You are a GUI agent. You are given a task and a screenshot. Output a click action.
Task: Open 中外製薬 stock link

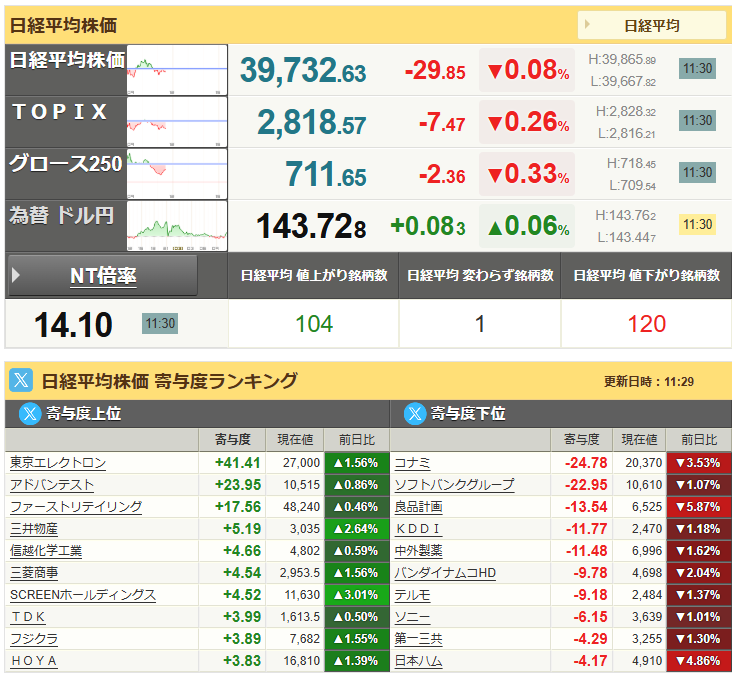[418, 551]
